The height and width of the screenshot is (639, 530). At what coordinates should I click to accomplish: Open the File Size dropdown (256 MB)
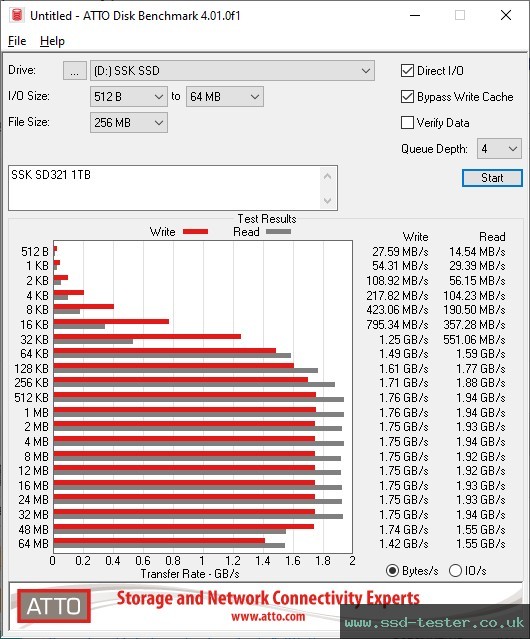click(x=129, y=123)
